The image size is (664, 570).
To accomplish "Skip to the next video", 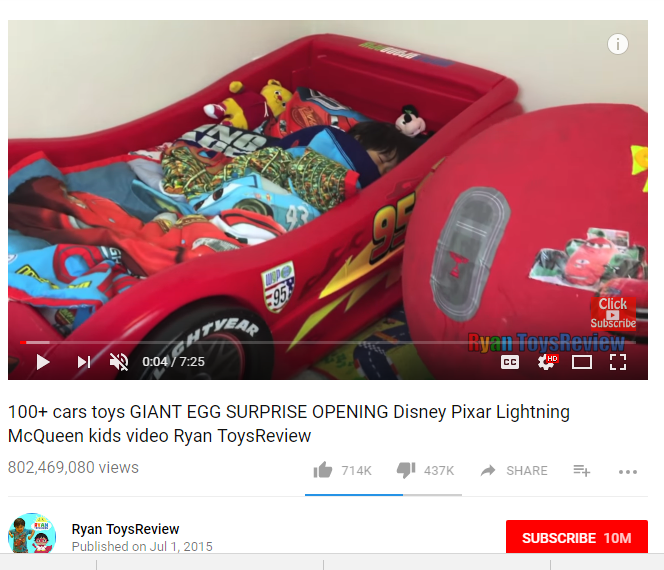I will point(84,362).
